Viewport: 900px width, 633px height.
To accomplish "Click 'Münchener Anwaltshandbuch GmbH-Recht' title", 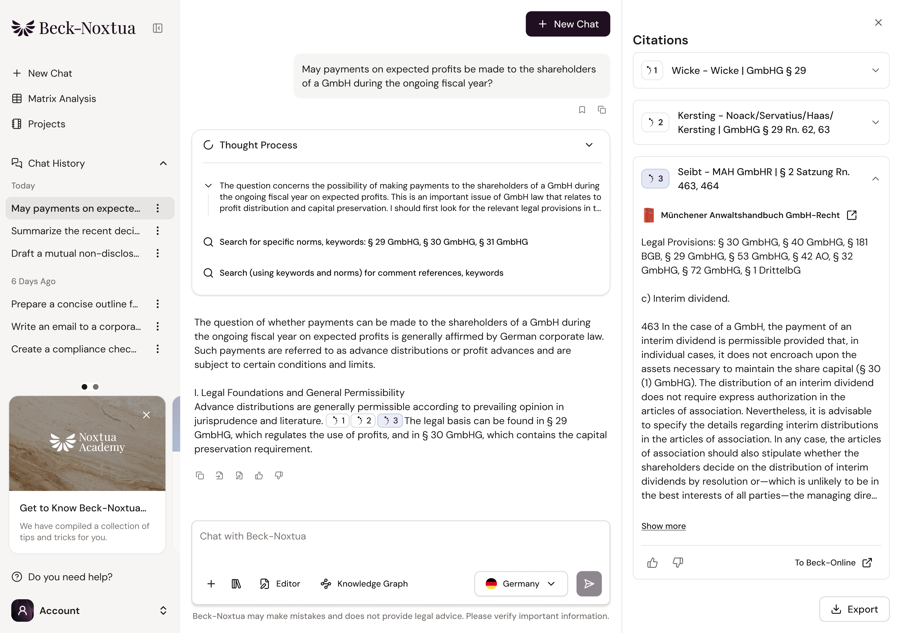I will pos(750,215).
